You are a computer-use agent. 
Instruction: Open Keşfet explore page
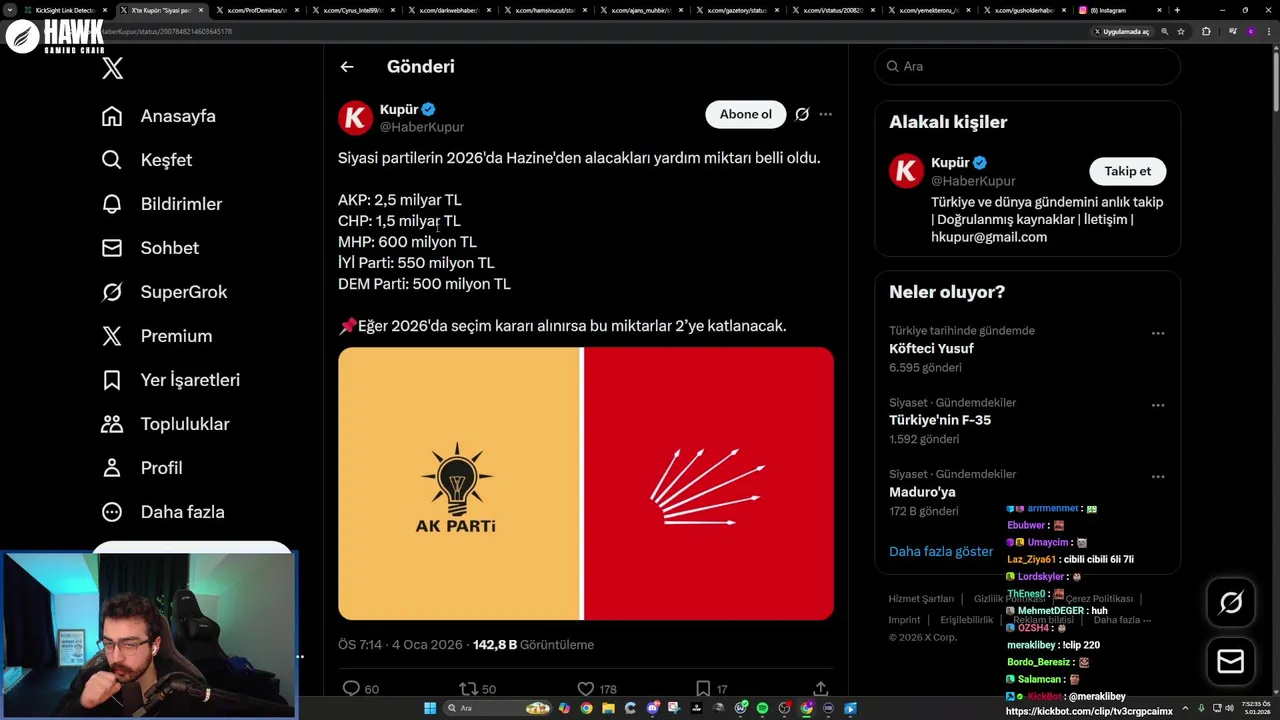tap(147, 160)
